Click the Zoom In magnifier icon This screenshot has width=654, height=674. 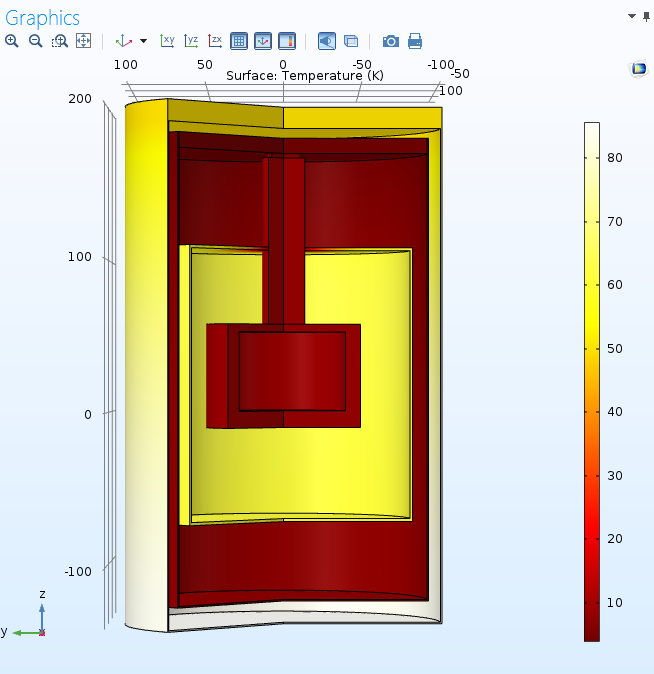point(11,41)
